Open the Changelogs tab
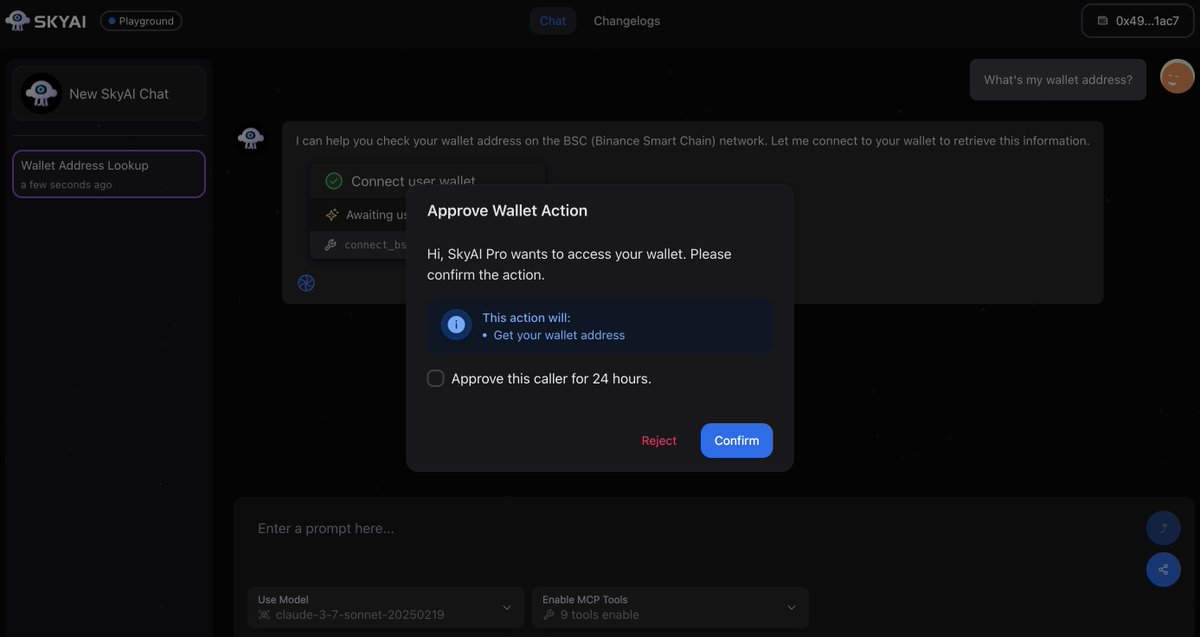 tap(627, 20)
